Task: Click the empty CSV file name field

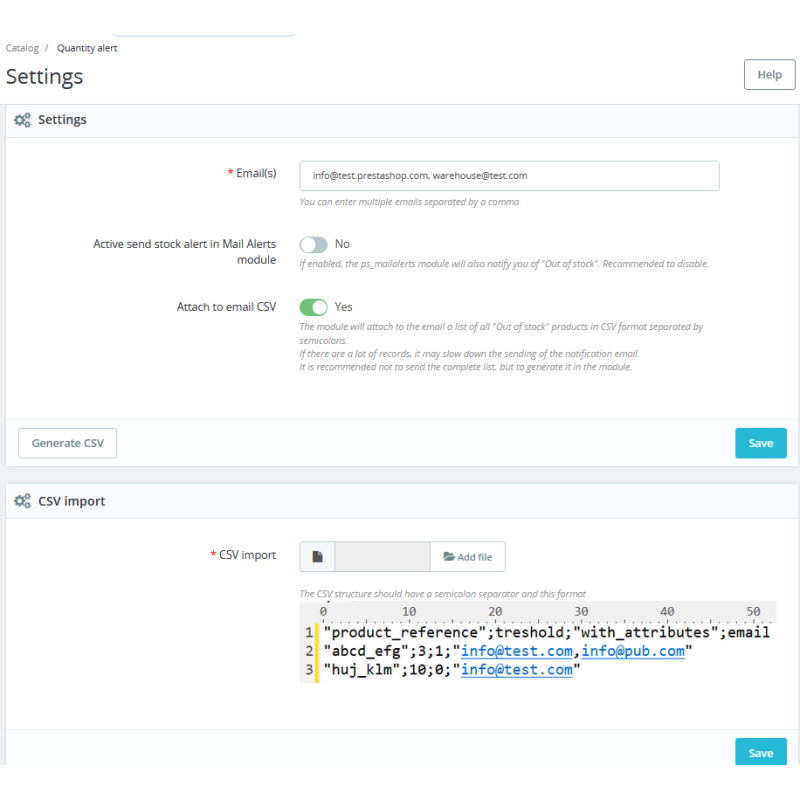Action: coord(382,557)
